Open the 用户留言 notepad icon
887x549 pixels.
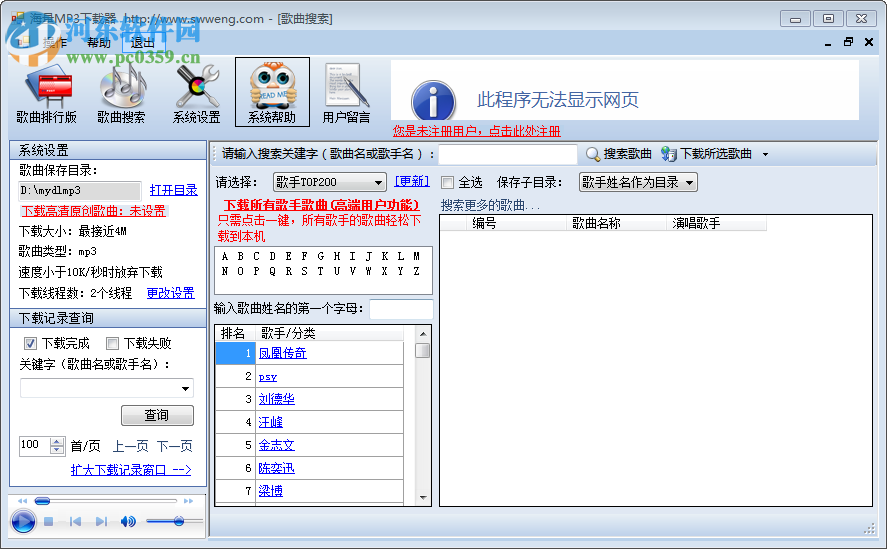pyautogui.click(x=346, y=93)
